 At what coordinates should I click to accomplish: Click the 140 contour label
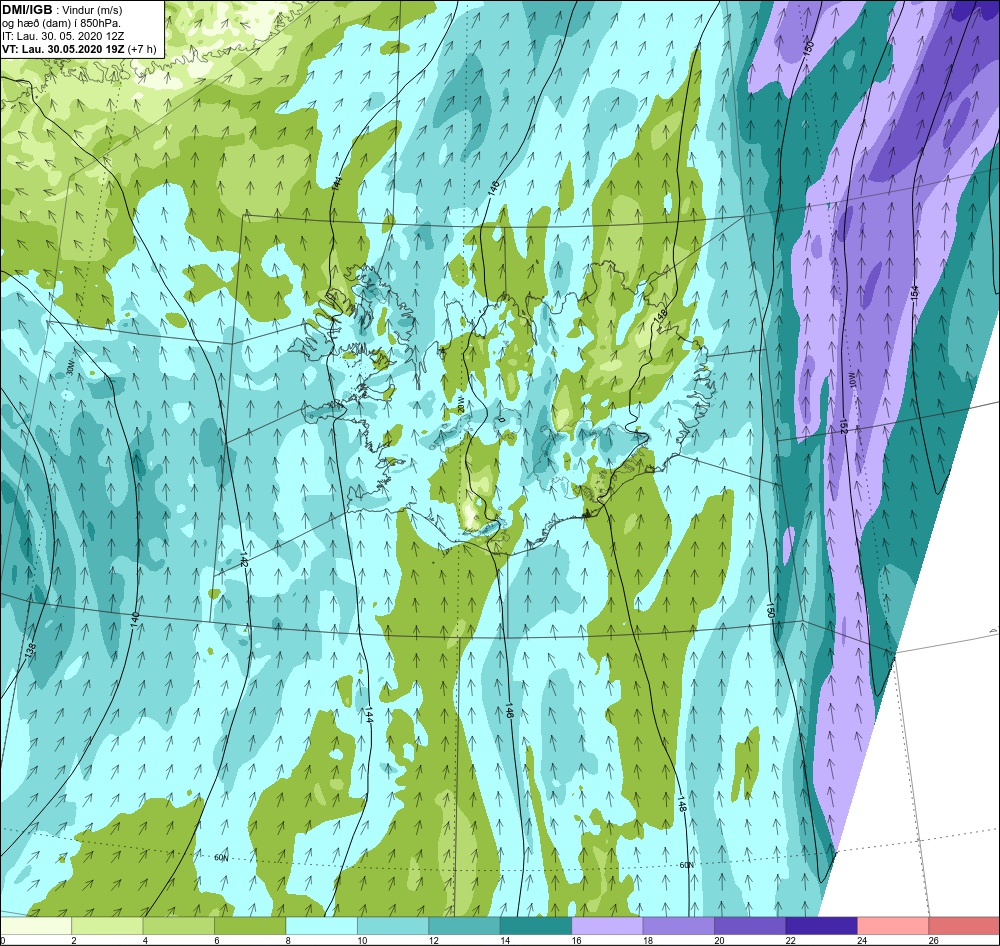pos(135,618)
